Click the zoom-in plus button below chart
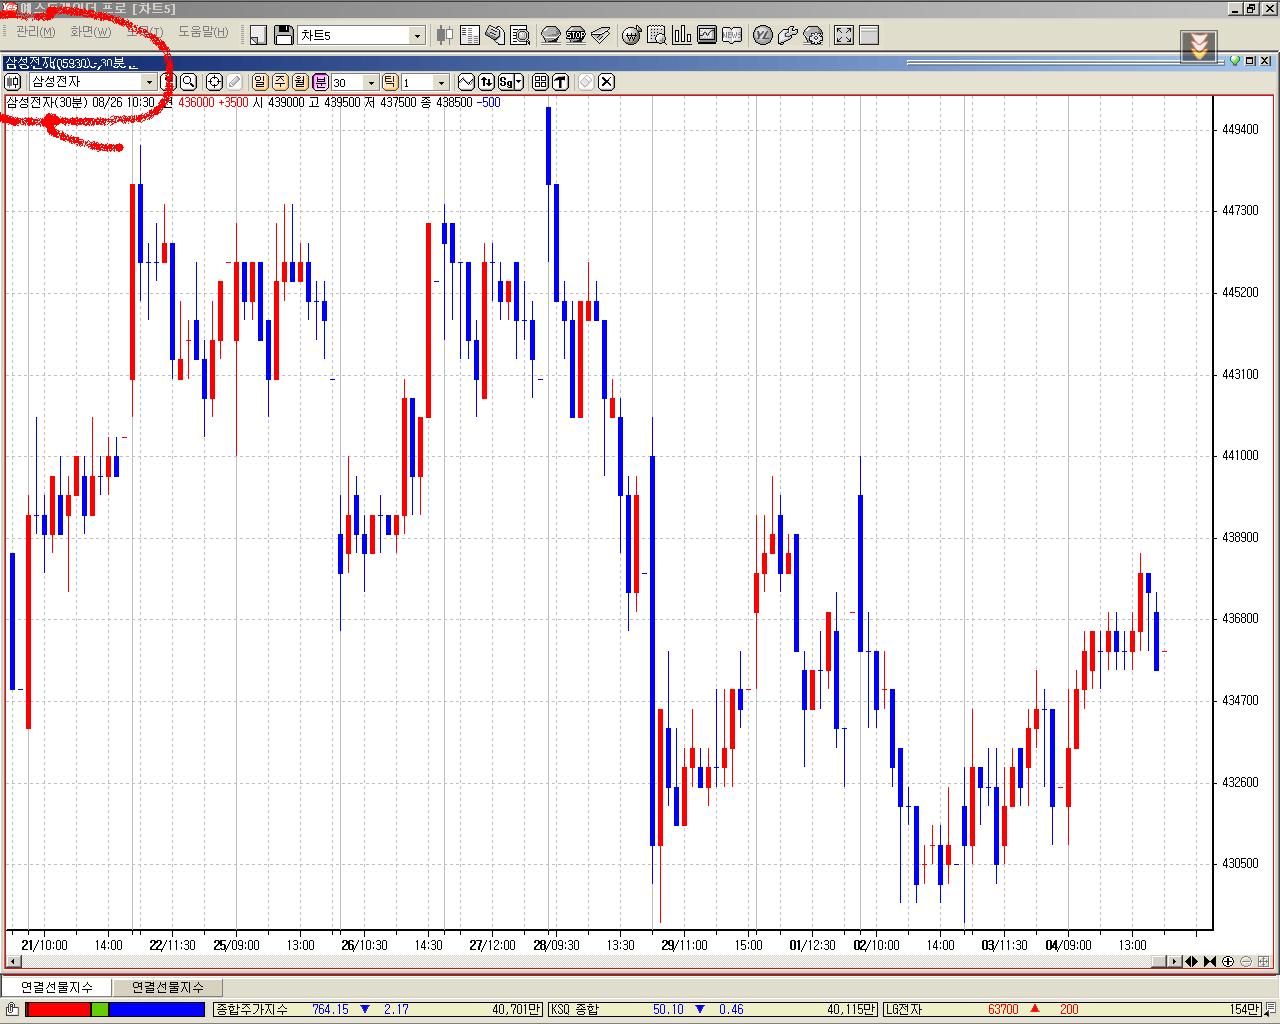1280x1024 pixels. [1228, 962]
